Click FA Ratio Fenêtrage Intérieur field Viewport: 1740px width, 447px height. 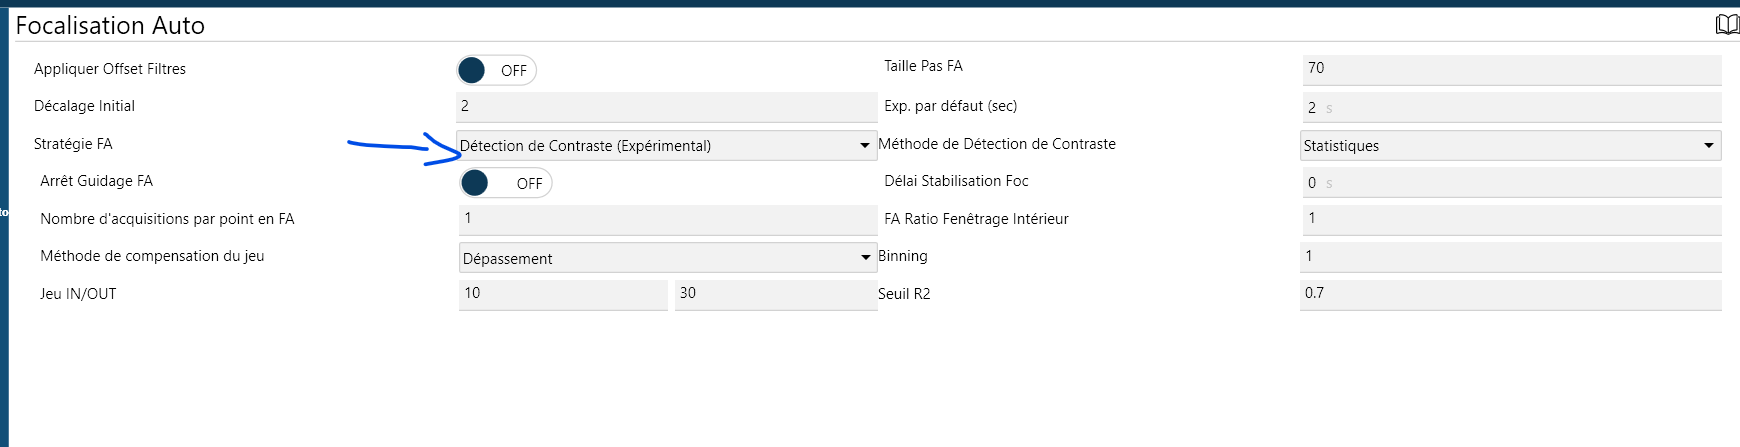pos(1510,218)
